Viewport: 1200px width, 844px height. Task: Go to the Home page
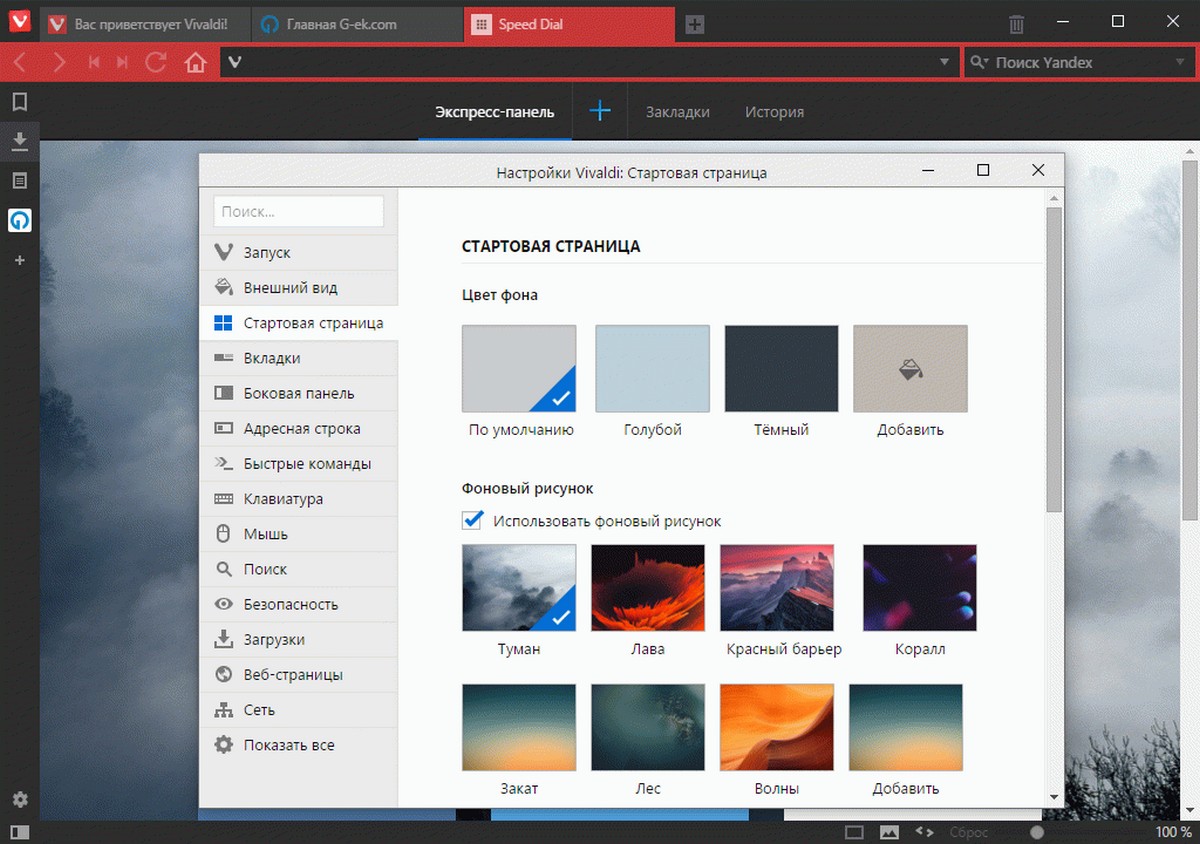coord(195,63)
